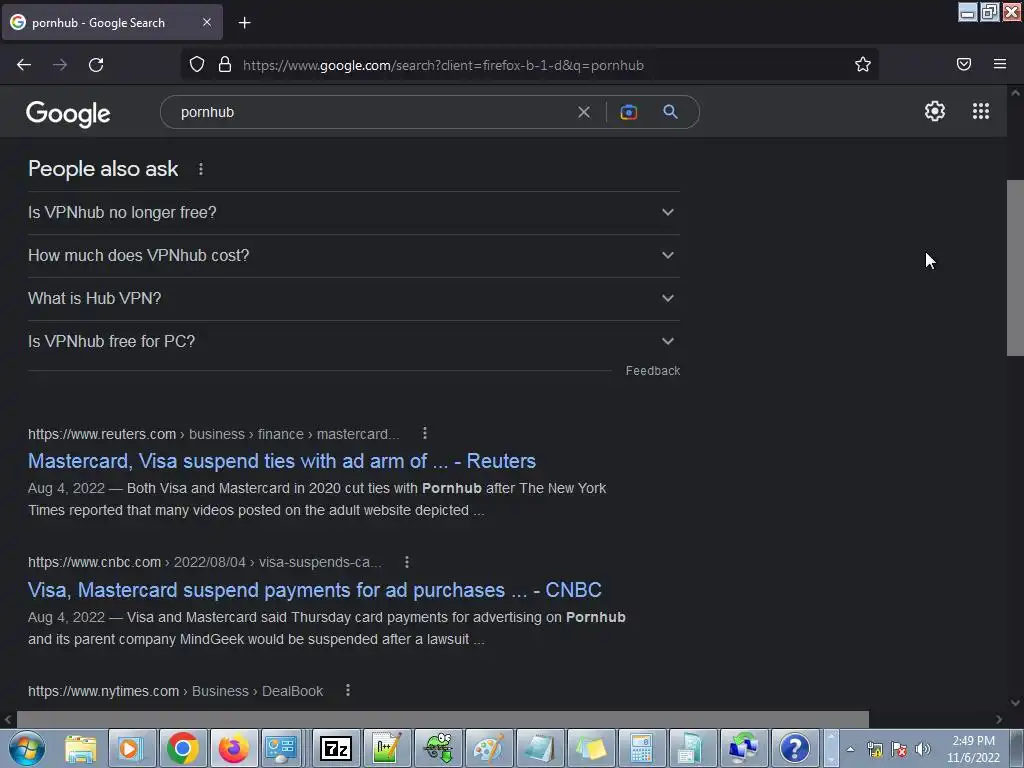Click into the Google search input field
1024x768 pixels.
coord(372,112)
